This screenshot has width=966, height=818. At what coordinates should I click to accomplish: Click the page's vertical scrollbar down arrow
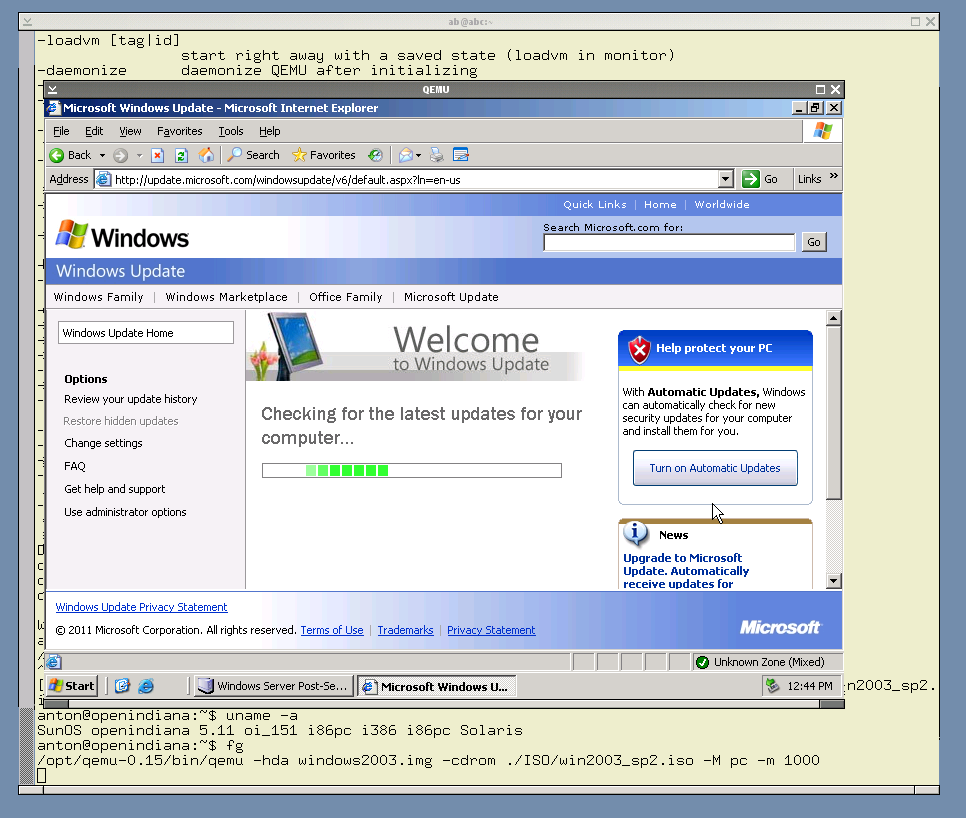[x=834, y=581]
